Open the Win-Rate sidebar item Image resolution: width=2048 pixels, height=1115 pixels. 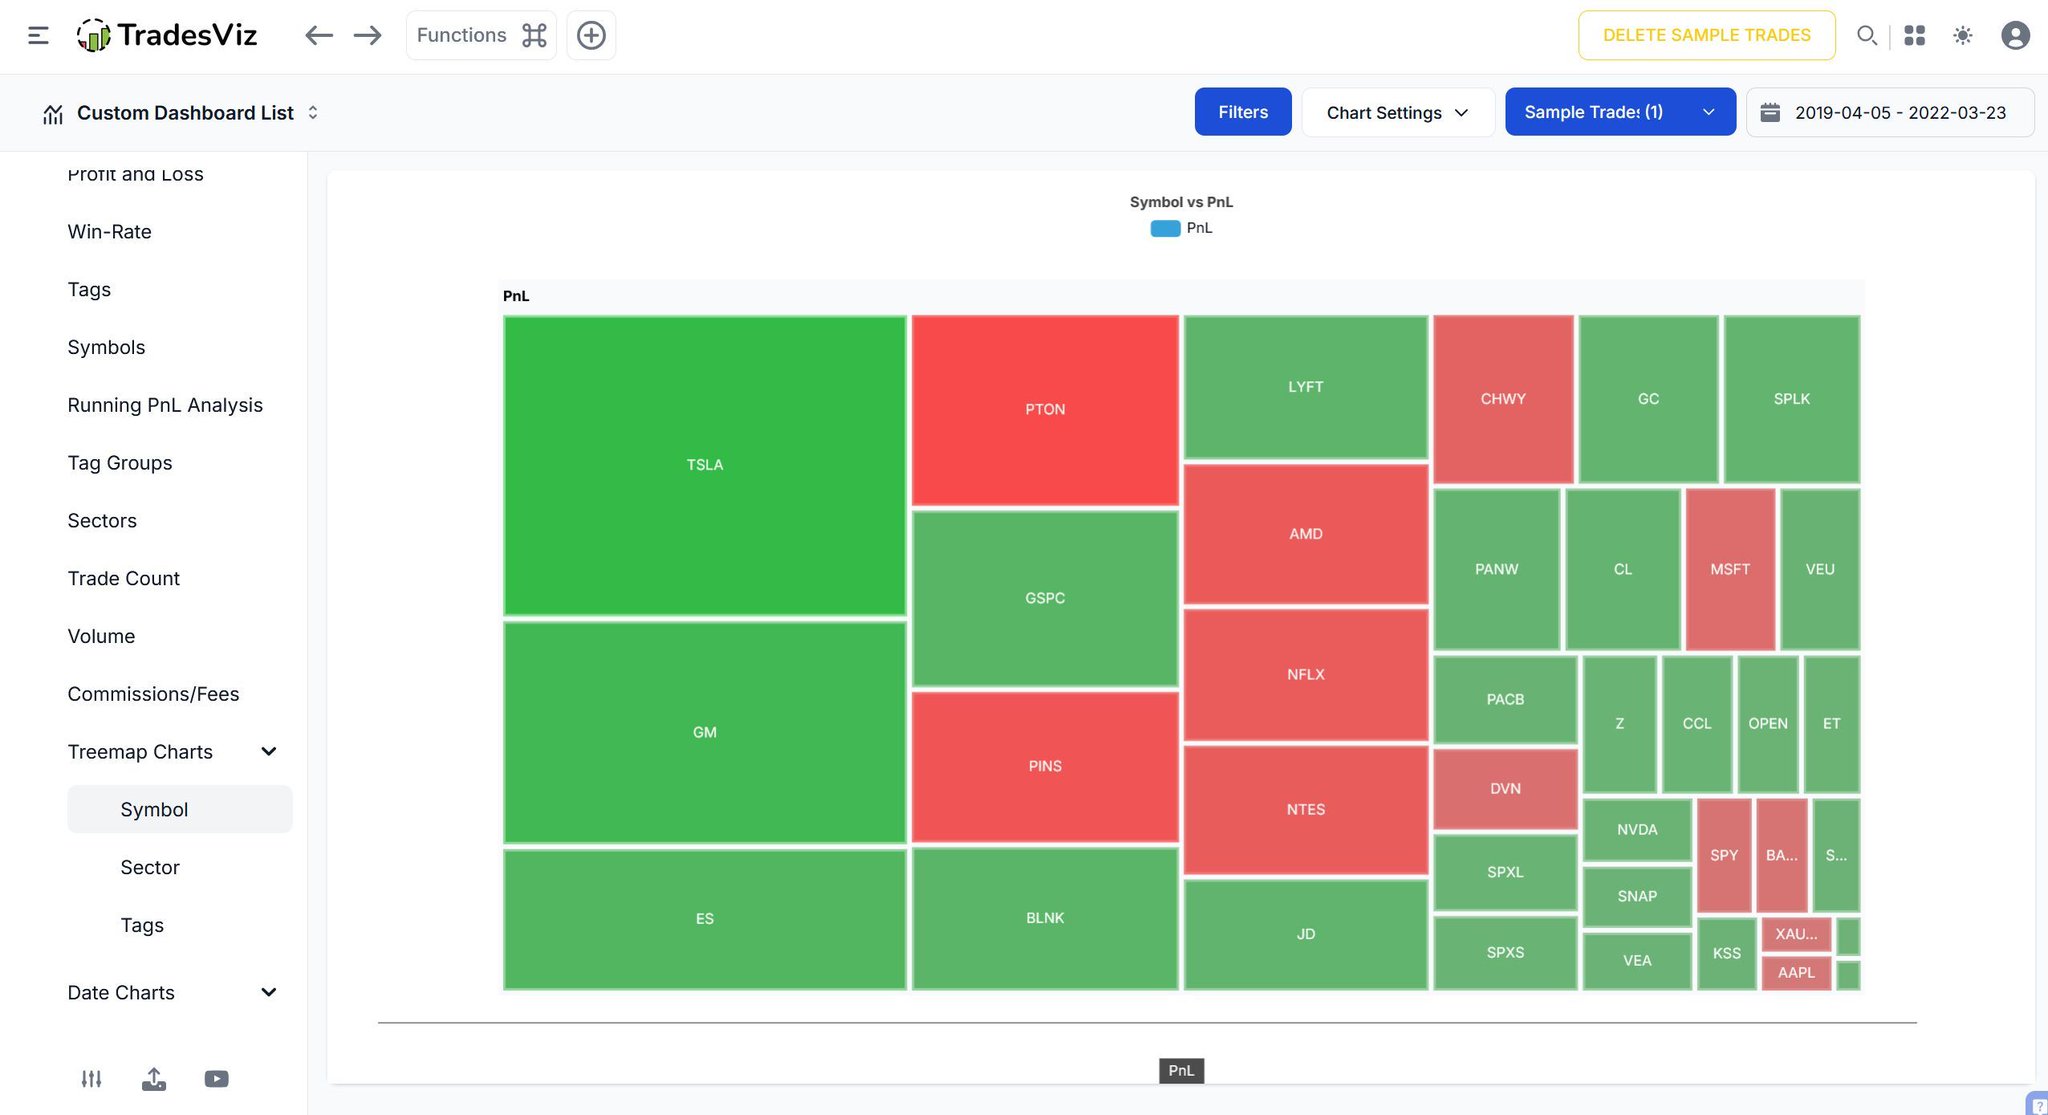coord(110,232)
